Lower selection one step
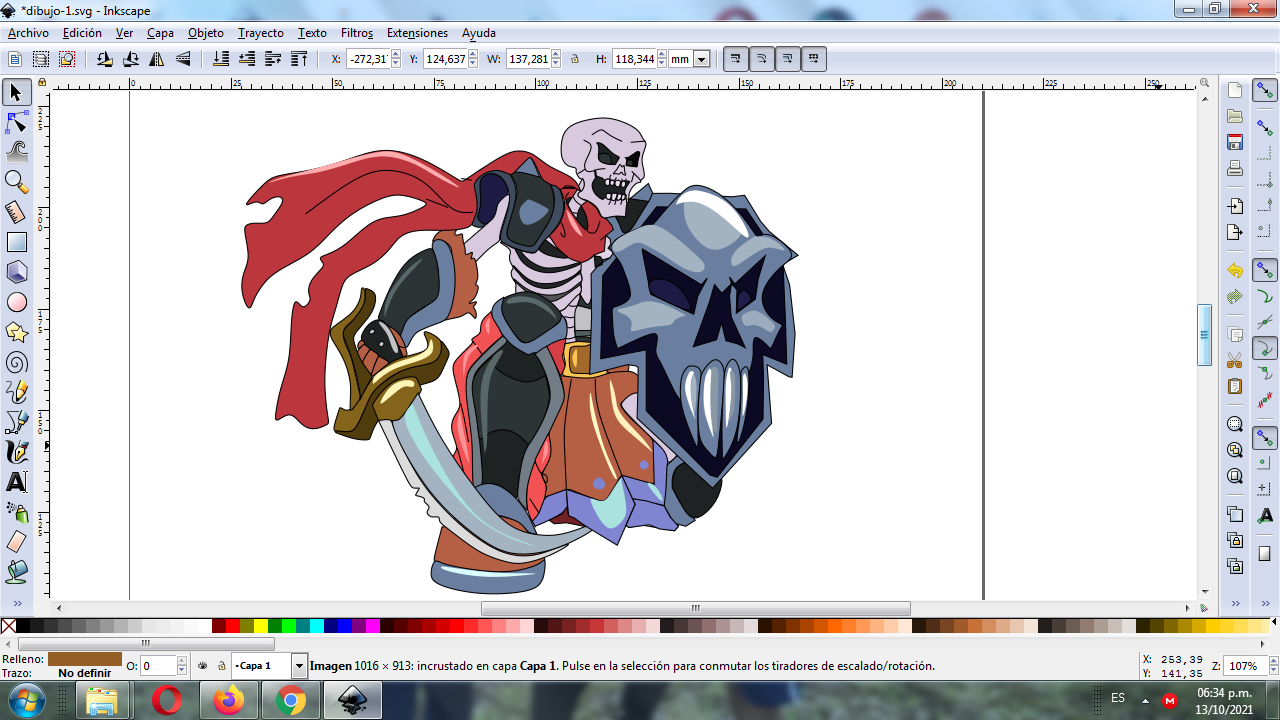This screenshot has width=1280, height=720. pos(247,59)
